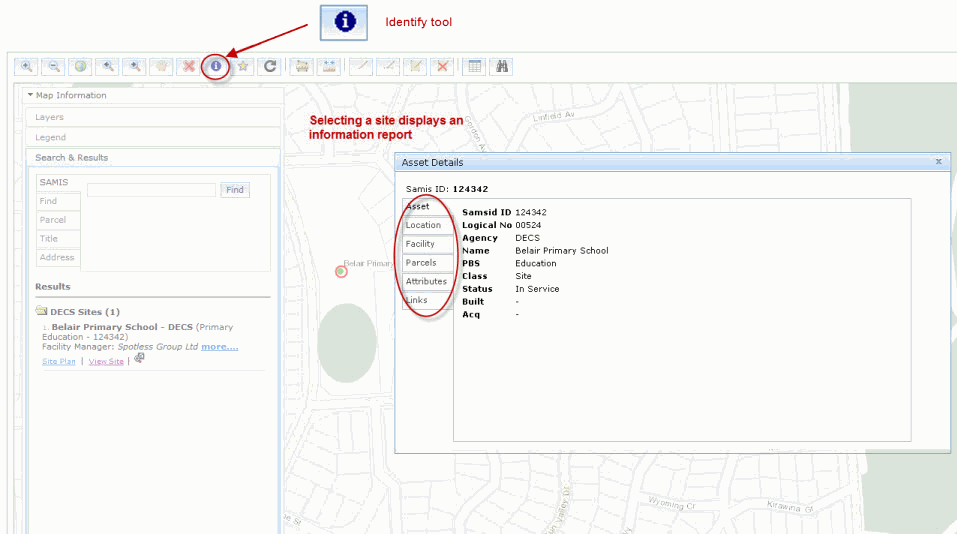The image size is (957, 534).
Task: Click the globe full extent icon
Action: click(x=81, y=66)
